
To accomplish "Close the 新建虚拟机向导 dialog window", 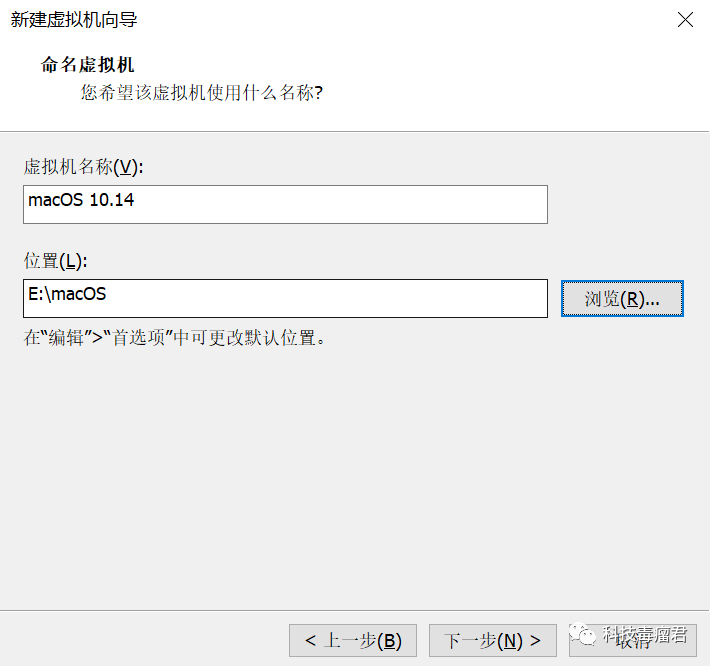I will coord(685,19).
